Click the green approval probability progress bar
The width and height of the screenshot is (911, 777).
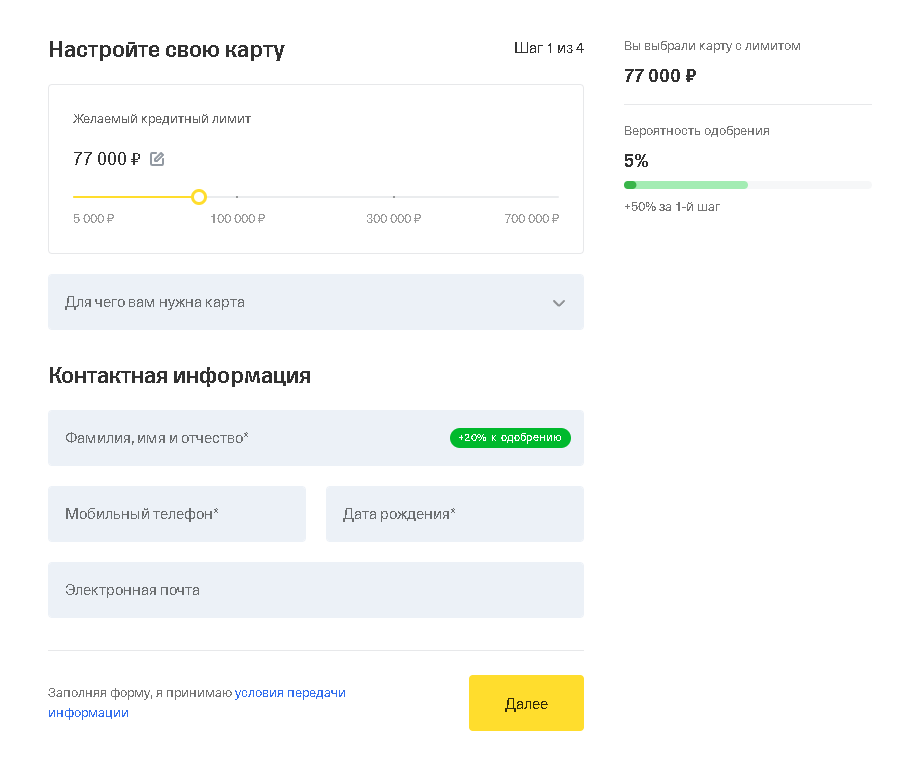(686, 185)
